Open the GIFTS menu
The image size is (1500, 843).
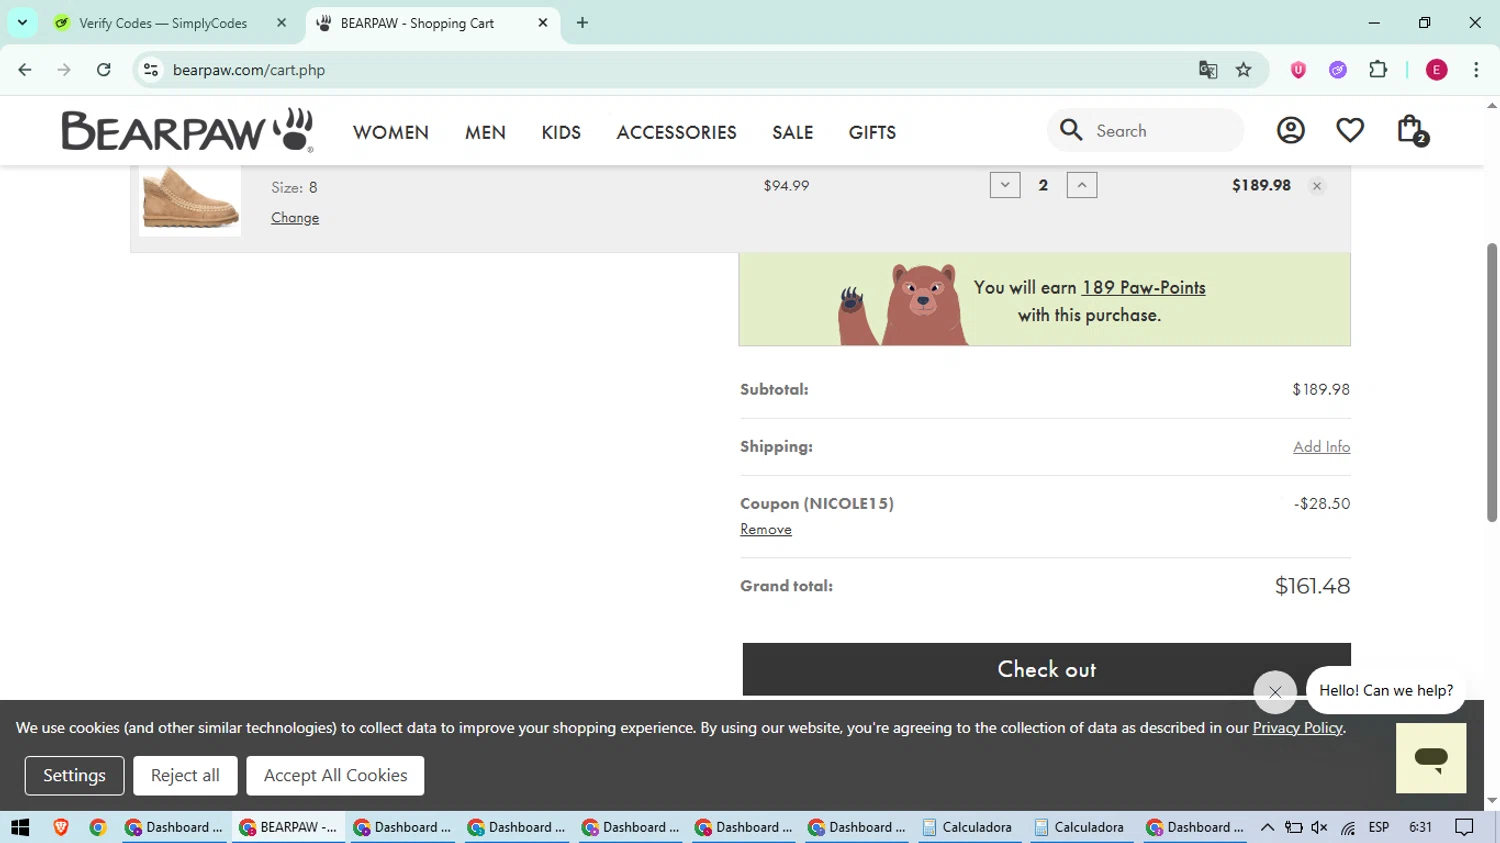872,132
